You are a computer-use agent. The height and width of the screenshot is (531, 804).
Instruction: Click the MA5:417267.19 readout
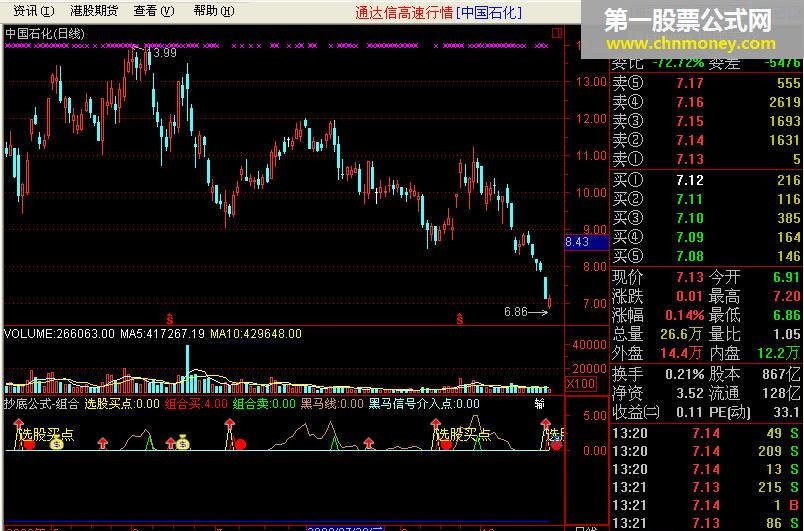click(163, 334)
